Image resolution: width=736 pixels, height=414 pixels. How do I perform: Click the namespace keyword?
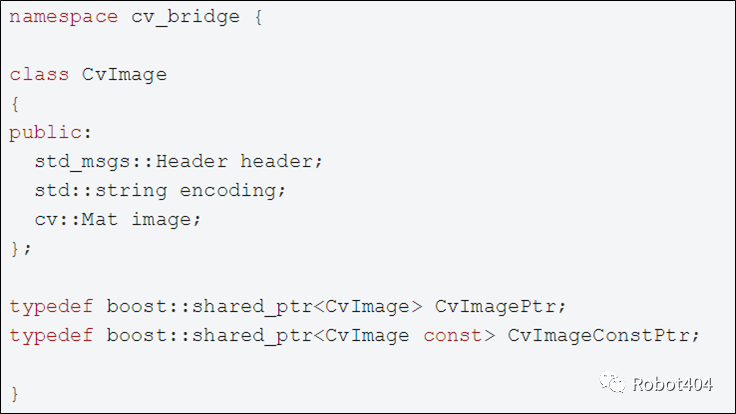63,17
